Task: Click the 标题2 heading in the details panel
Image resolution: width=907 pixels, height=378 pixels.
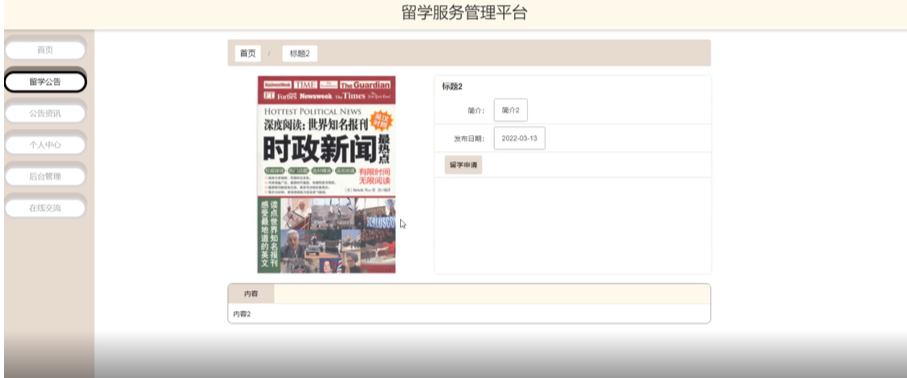Action: [452, 87]
